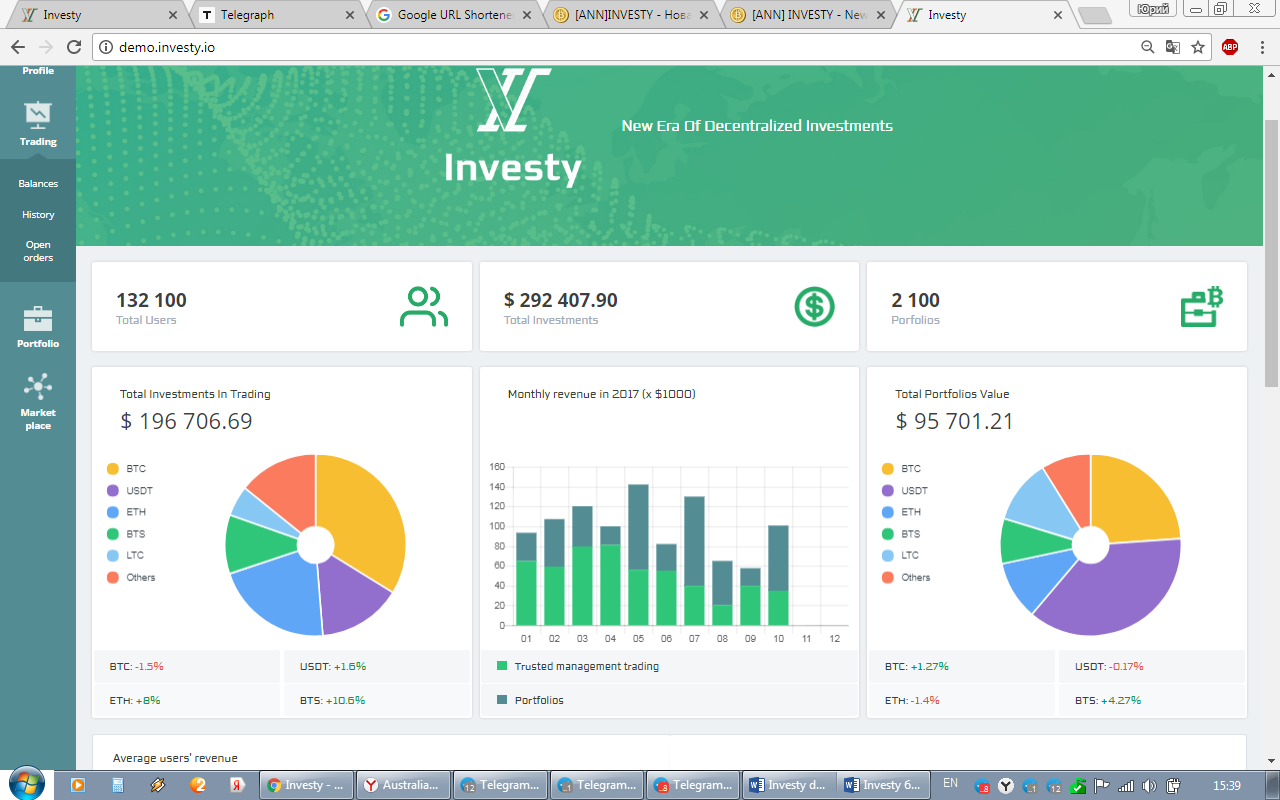Switch to Yandex Australia taskbar window
The width and height of the screenshot is (1280, 800).
point(404,785)
